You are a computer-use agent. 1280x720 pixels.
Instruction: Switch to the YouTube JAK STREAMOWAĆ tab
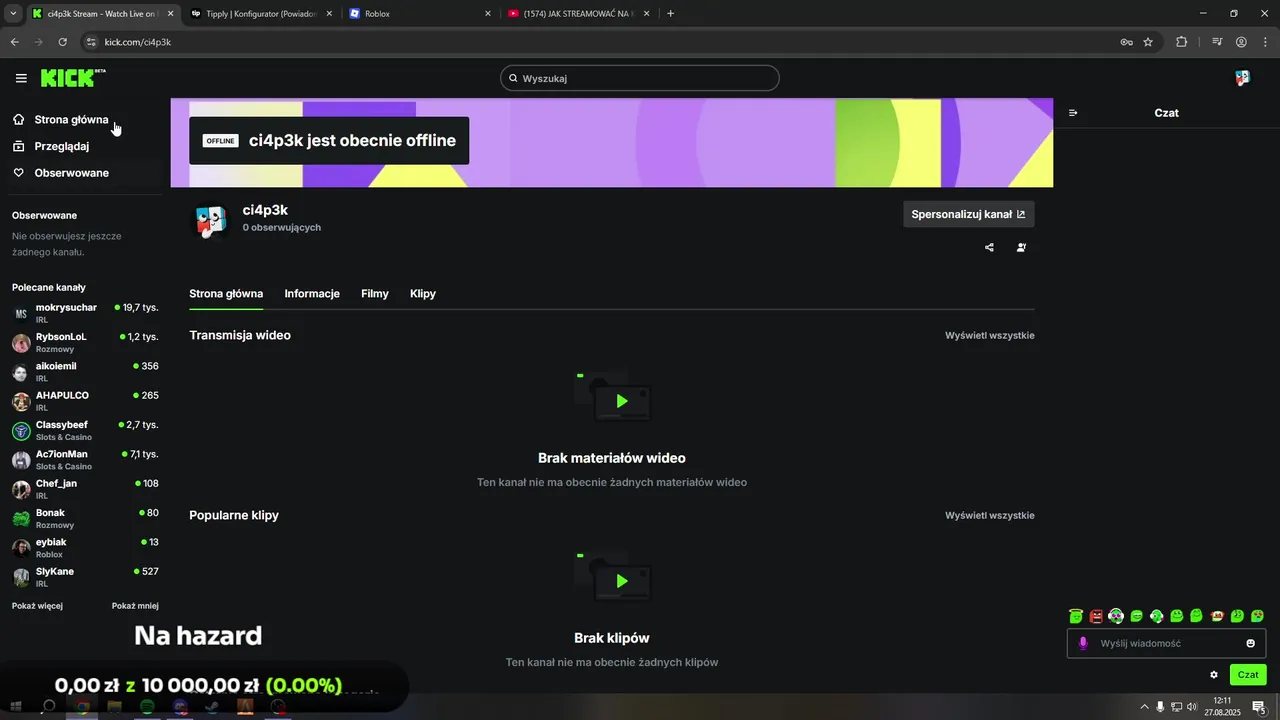(x=578, y=14)
